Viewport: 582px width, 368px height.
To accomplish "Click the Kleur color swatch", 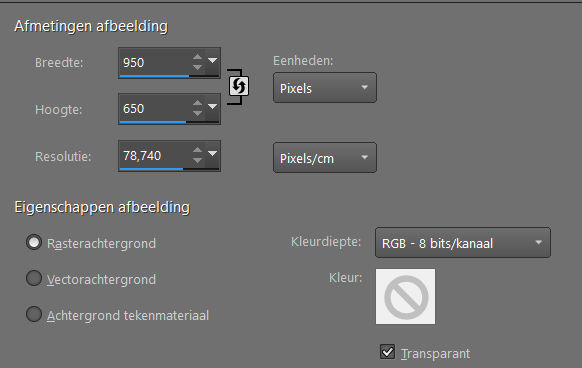I will pos(405,296).
